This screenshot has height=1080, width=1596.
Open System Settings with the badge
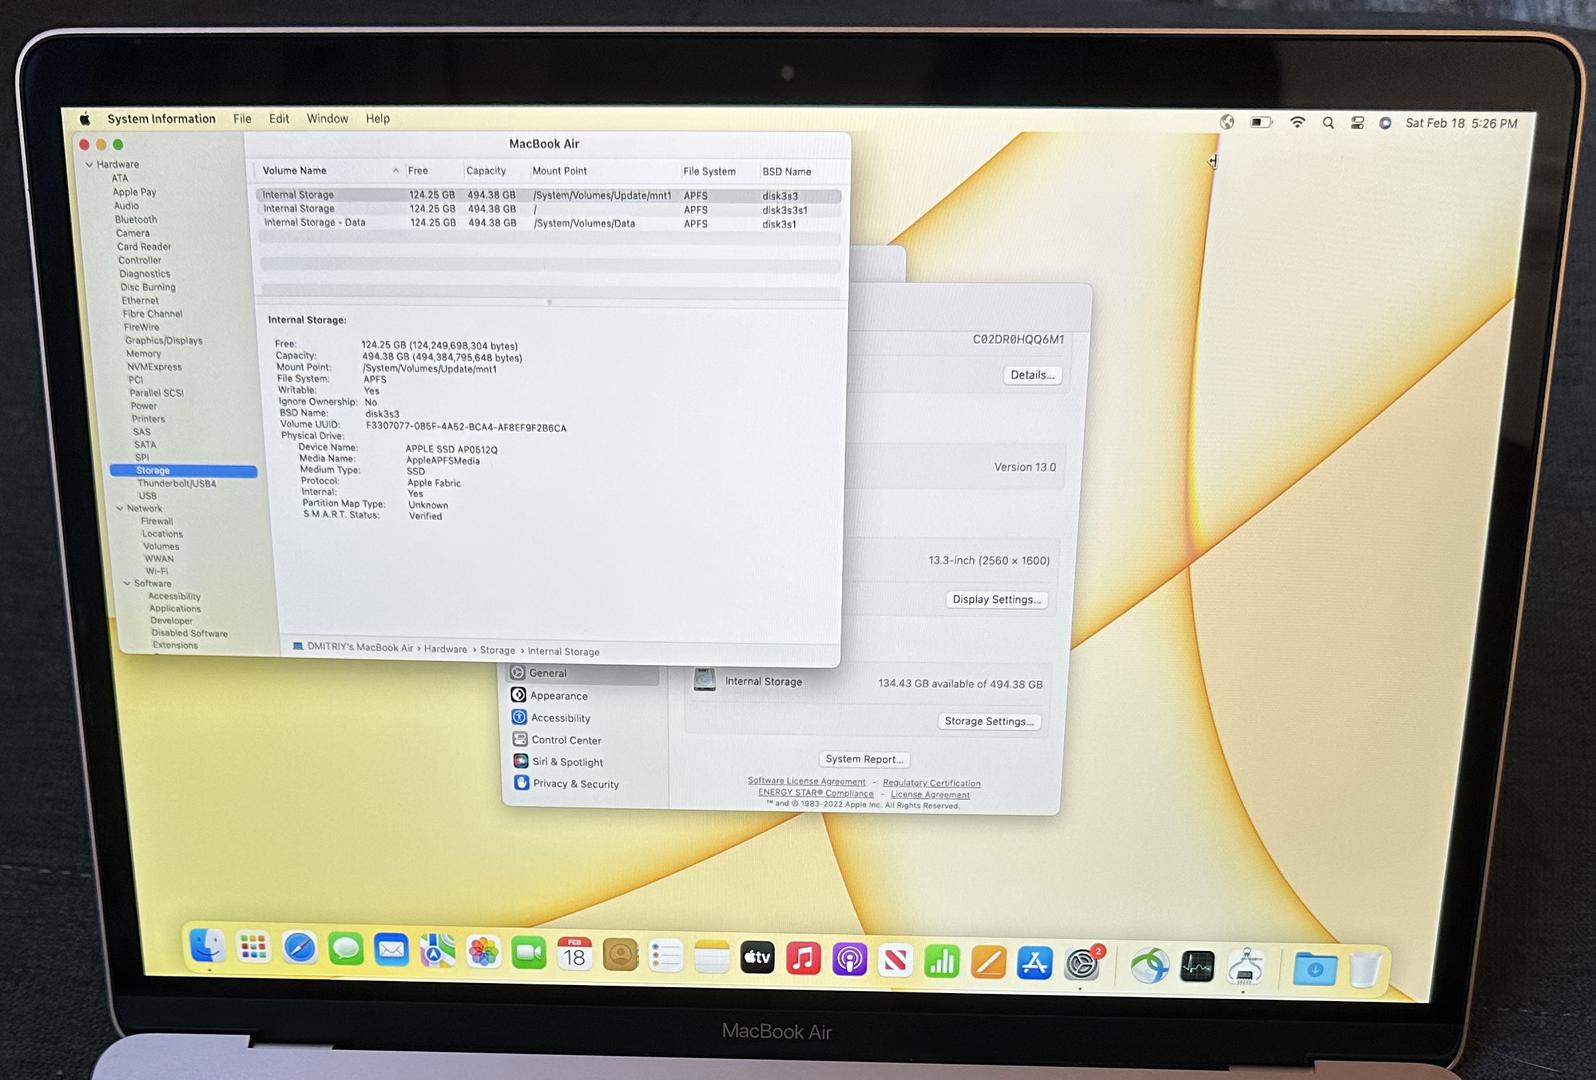pos(1082,964)
